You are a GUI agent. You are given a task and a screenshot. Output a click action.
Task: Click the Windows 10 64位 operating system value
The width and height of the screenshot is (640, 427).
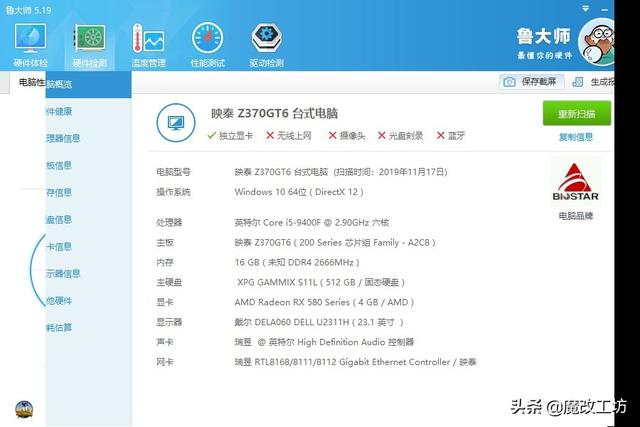299,192
